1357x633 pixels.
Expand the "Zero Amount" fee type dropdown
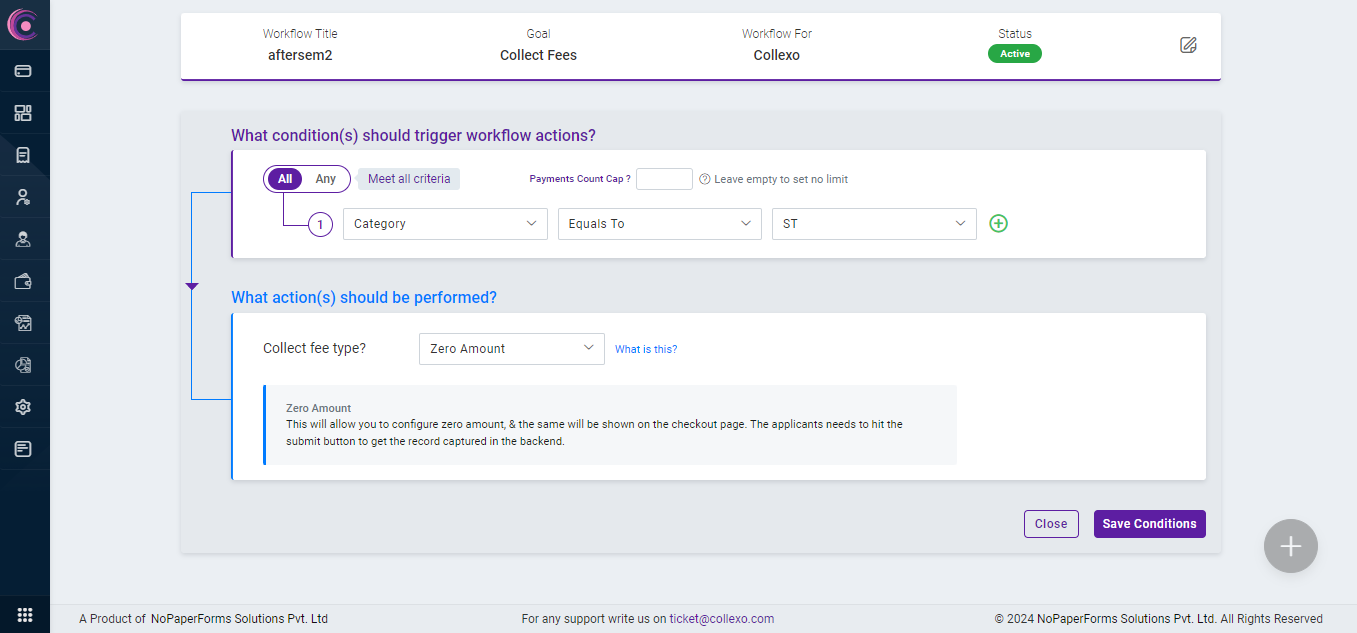point(511,349)
